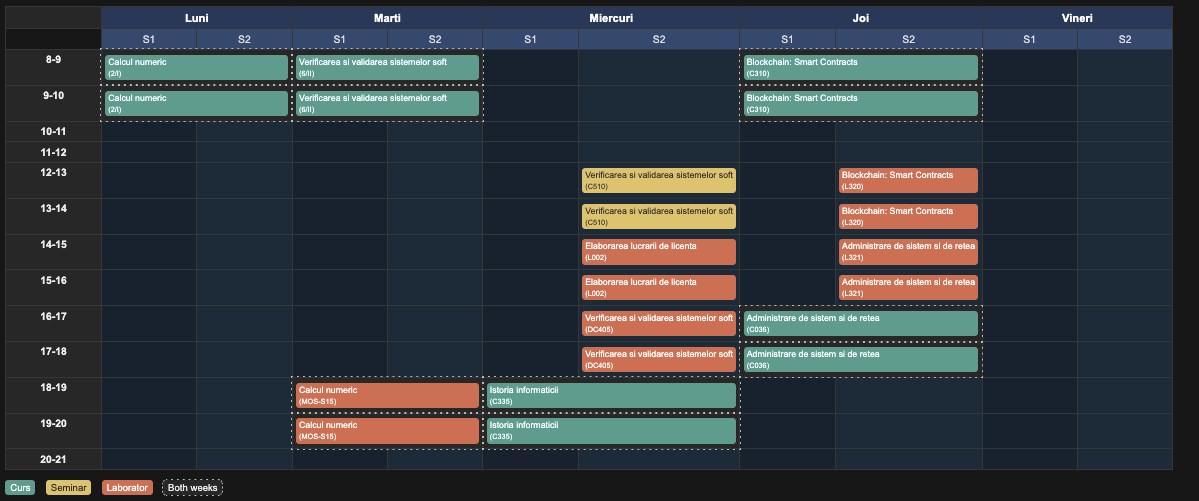Select the S1 column header under Luni

coord(149,39)
